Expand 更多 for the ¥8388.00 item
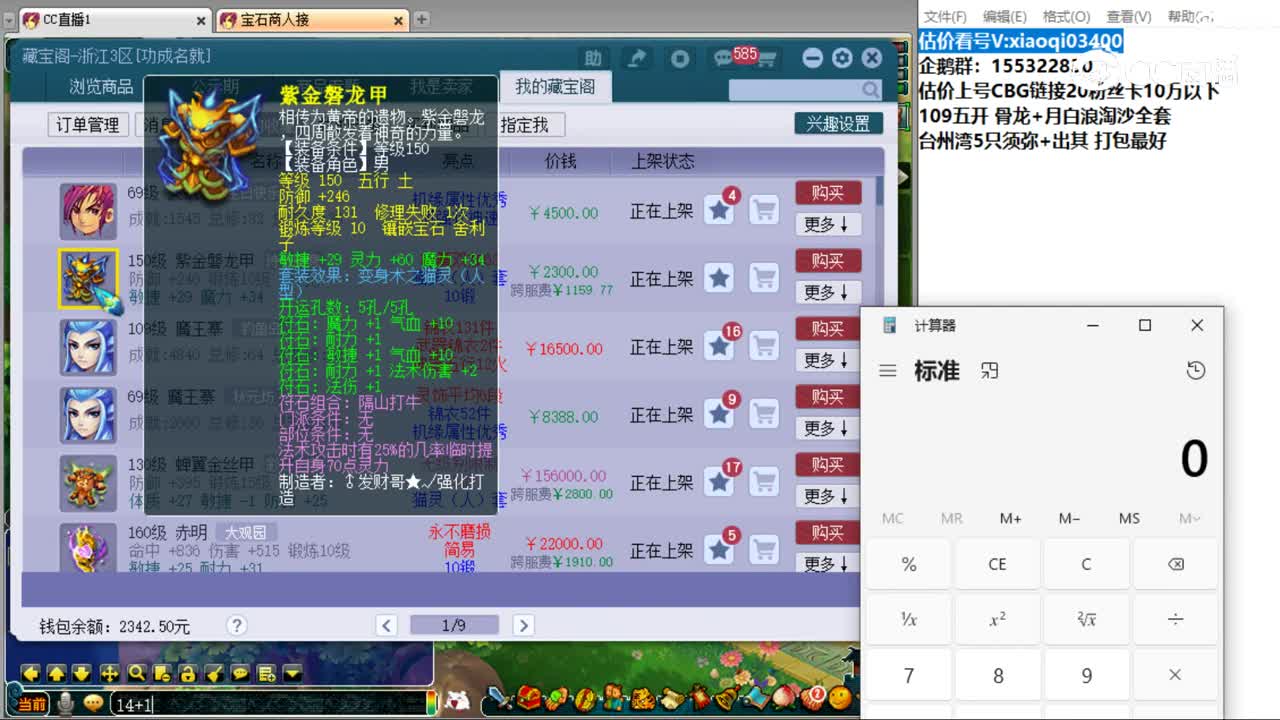The width and height of the screenshot is (1280, 720). [827, 429]
